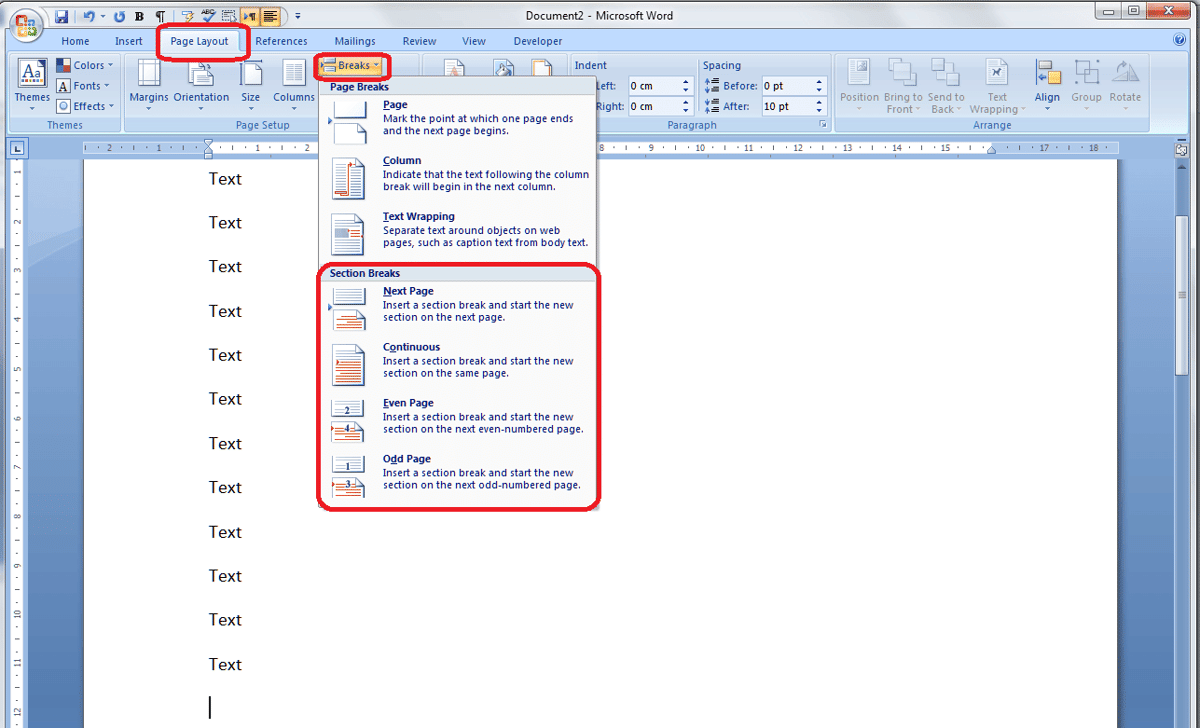Screen dimensions: 1200x728
Task: Click the Spelling & Grammar ABC icon
Action: click(208, 17)
